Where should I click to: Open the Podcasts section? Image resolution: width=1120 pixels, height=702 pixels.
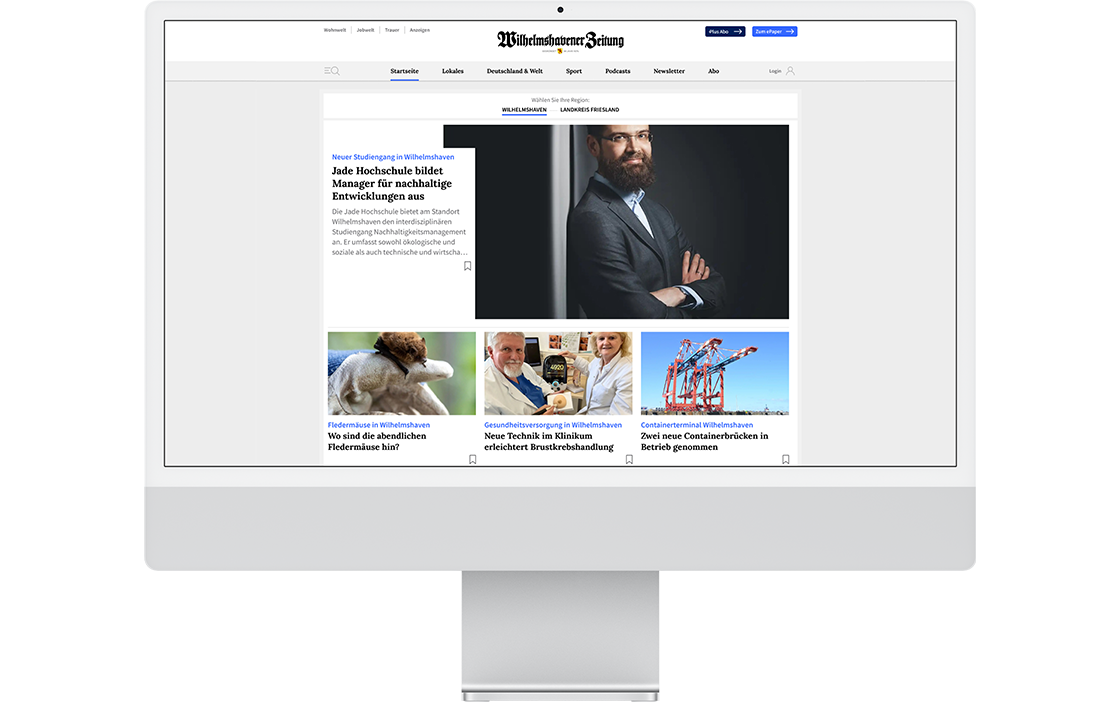617,71
